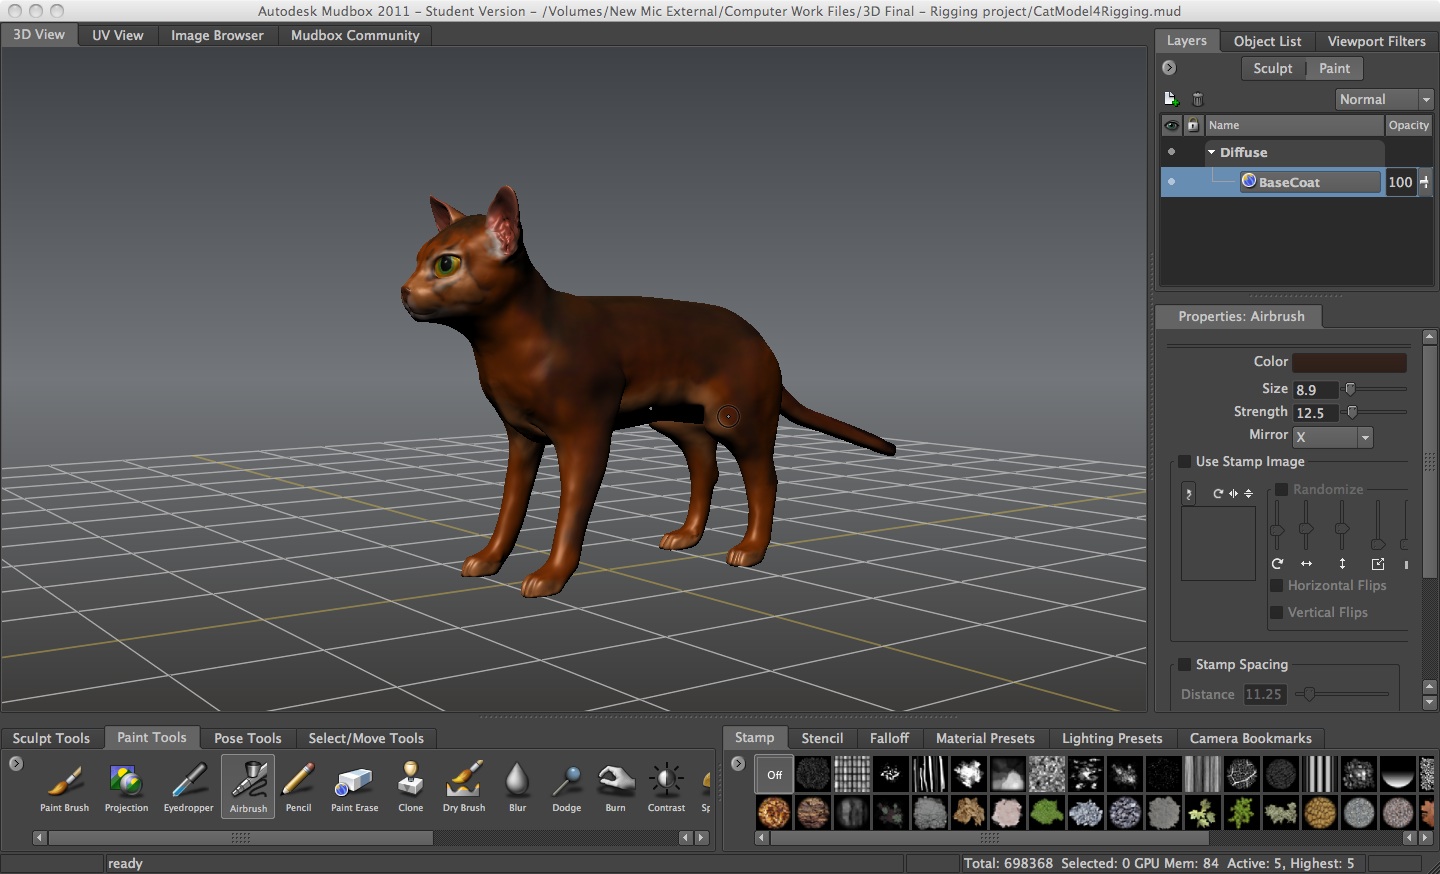The height and width of the screenshot is (874, 1440).
Task: Switch to the Sculpt layers view
Action: tap(1273, 68)
